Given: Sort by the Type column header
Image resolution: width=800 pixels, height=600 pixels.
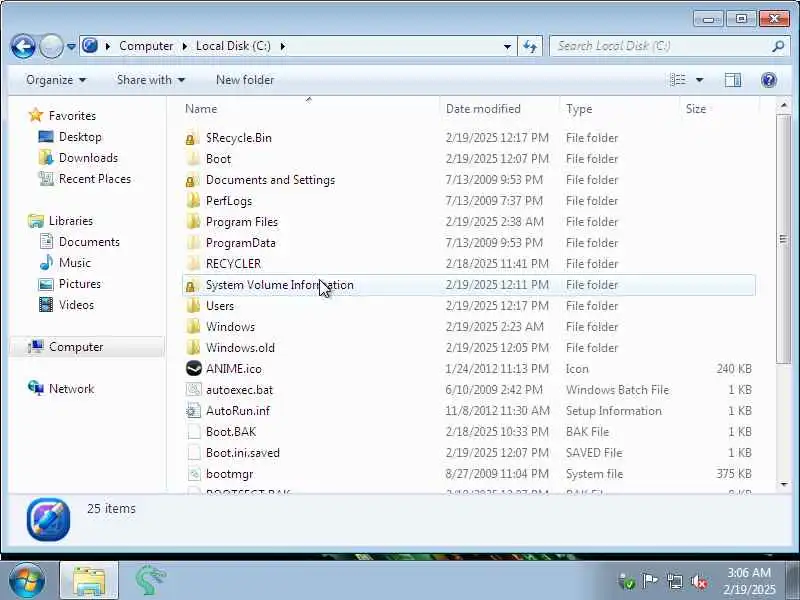Looking at the screenshot, I should tap(579, 109).
